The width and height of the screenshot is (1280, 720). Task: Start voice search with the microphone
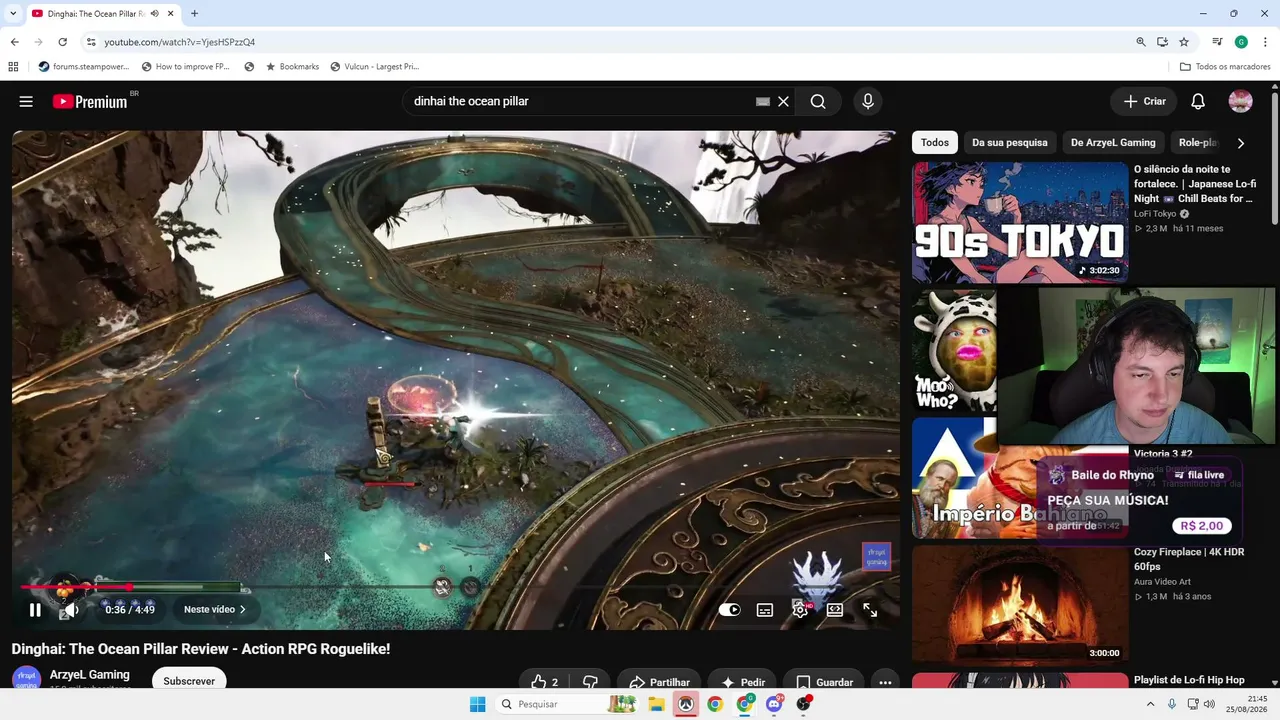click(868, 101)
